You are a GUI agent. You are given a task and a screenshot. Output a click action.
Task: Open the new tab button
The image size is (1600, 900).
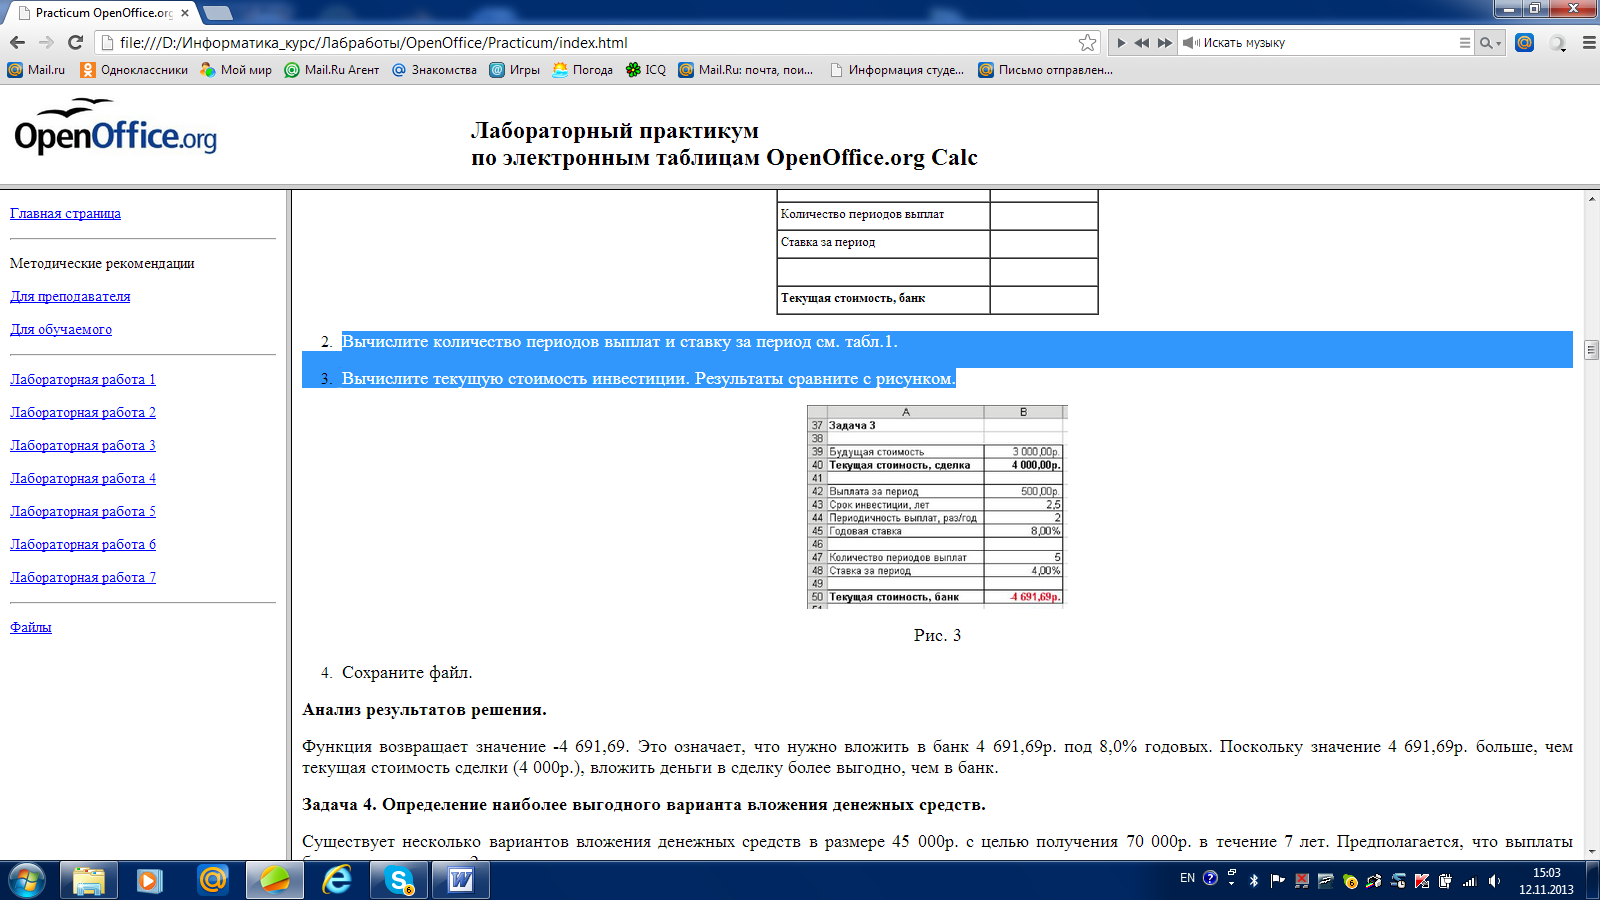tap(217, 13)
